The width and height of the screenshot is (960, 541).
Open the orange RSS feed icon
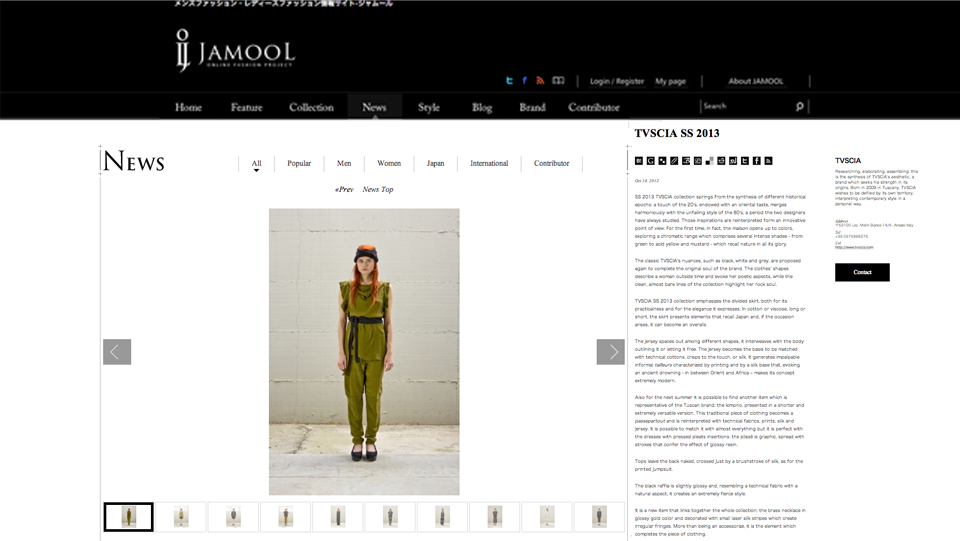point(540,81)
